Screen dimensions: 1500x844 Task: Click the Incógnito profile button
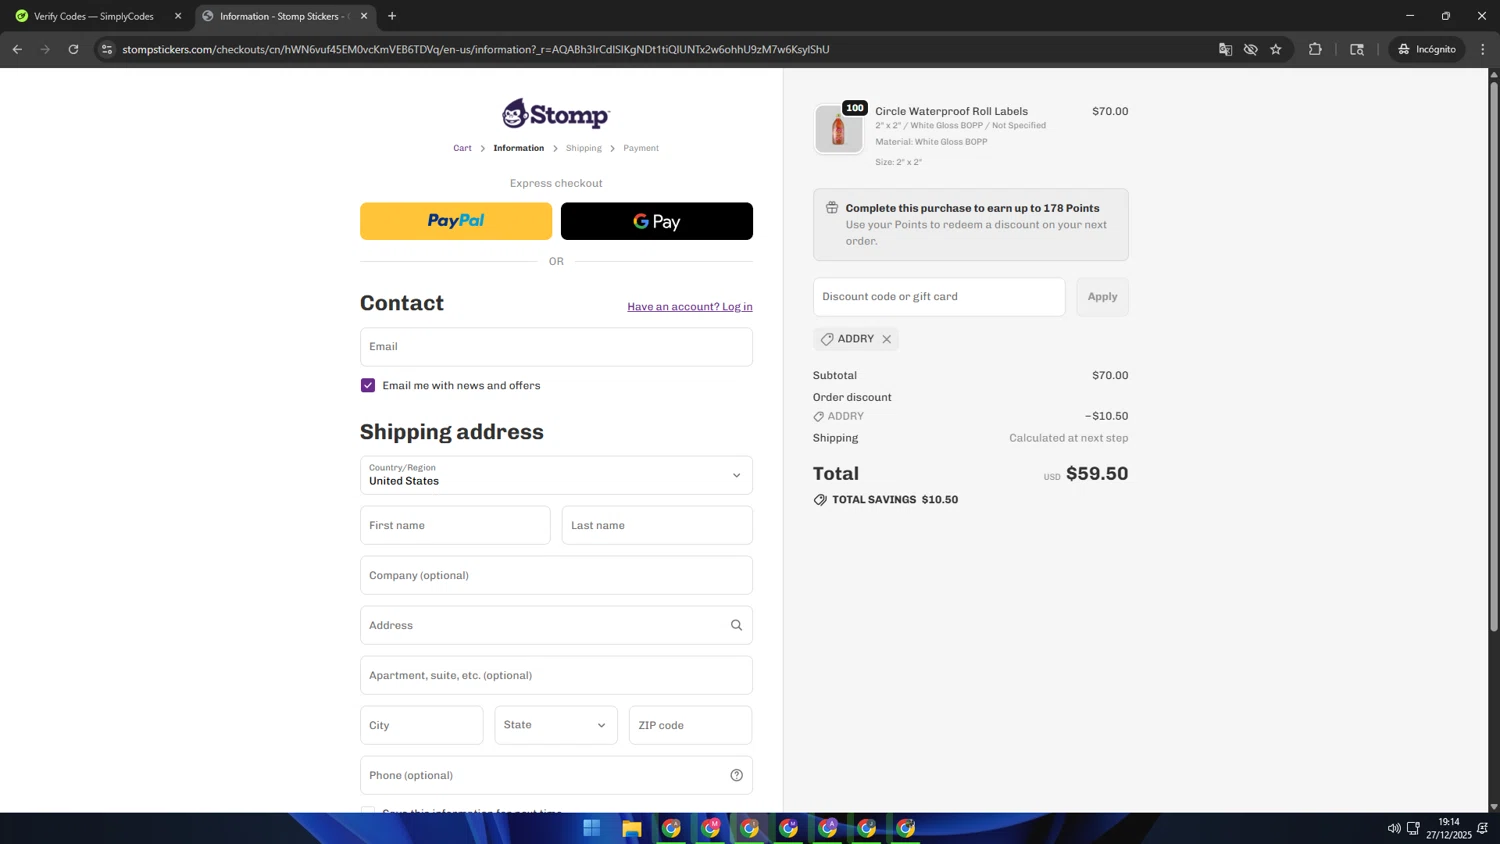point(1427,49)
